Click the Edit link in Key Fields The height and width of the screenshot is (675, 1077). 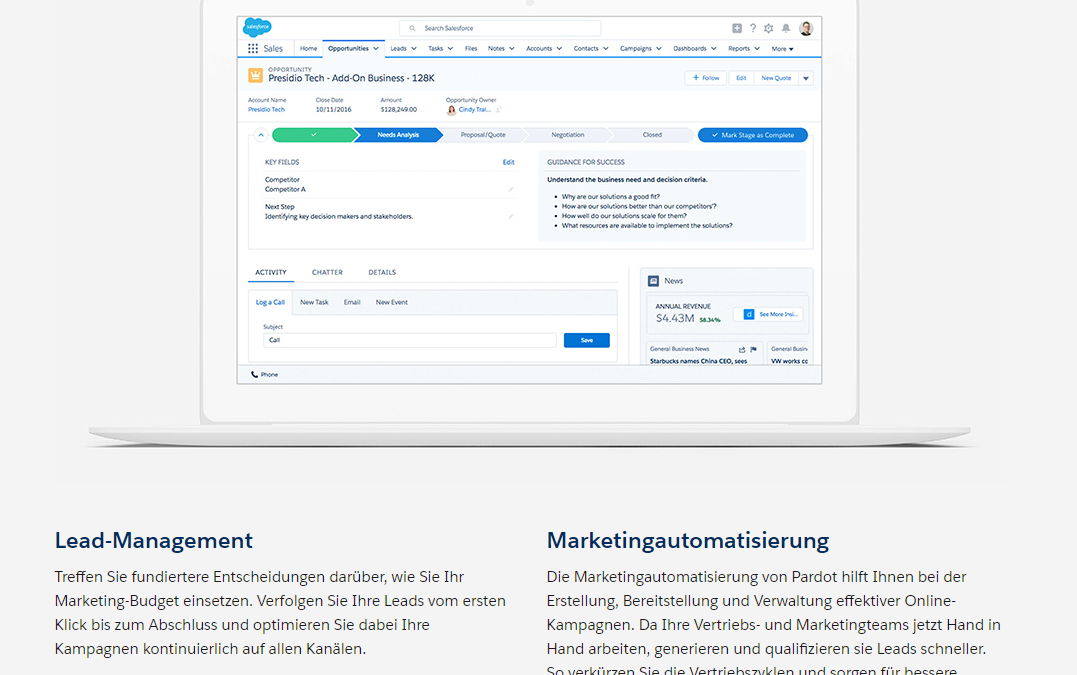[x=508, y=163]
